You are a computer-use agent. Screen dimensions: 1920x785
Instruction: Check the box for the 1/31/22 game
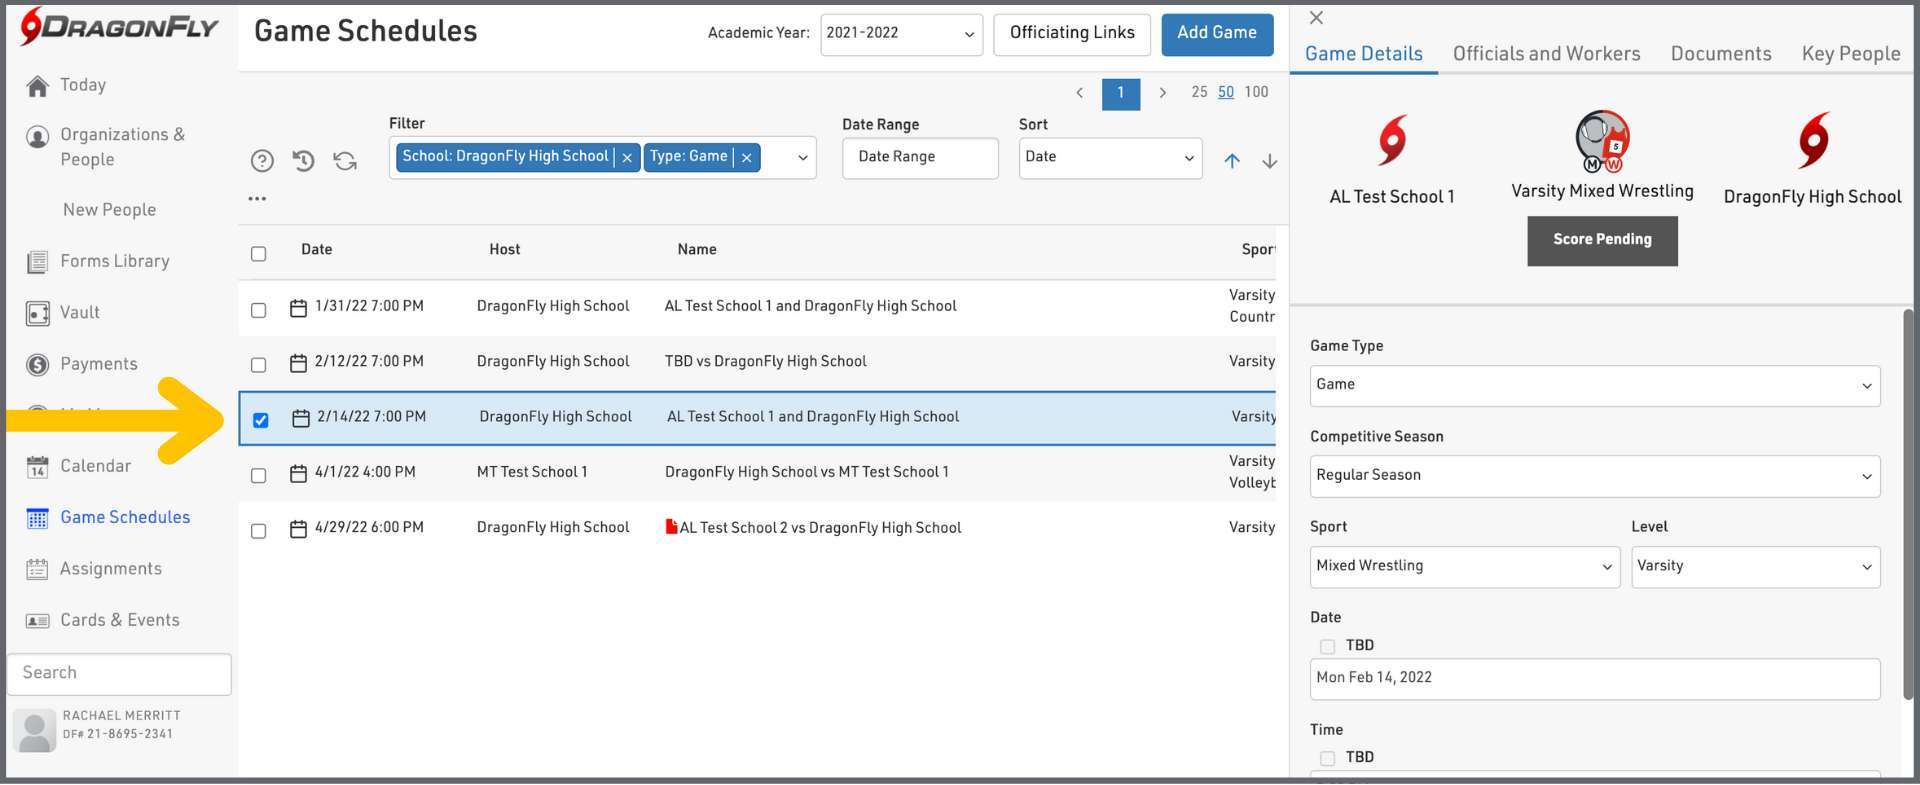tap(259, 310)
